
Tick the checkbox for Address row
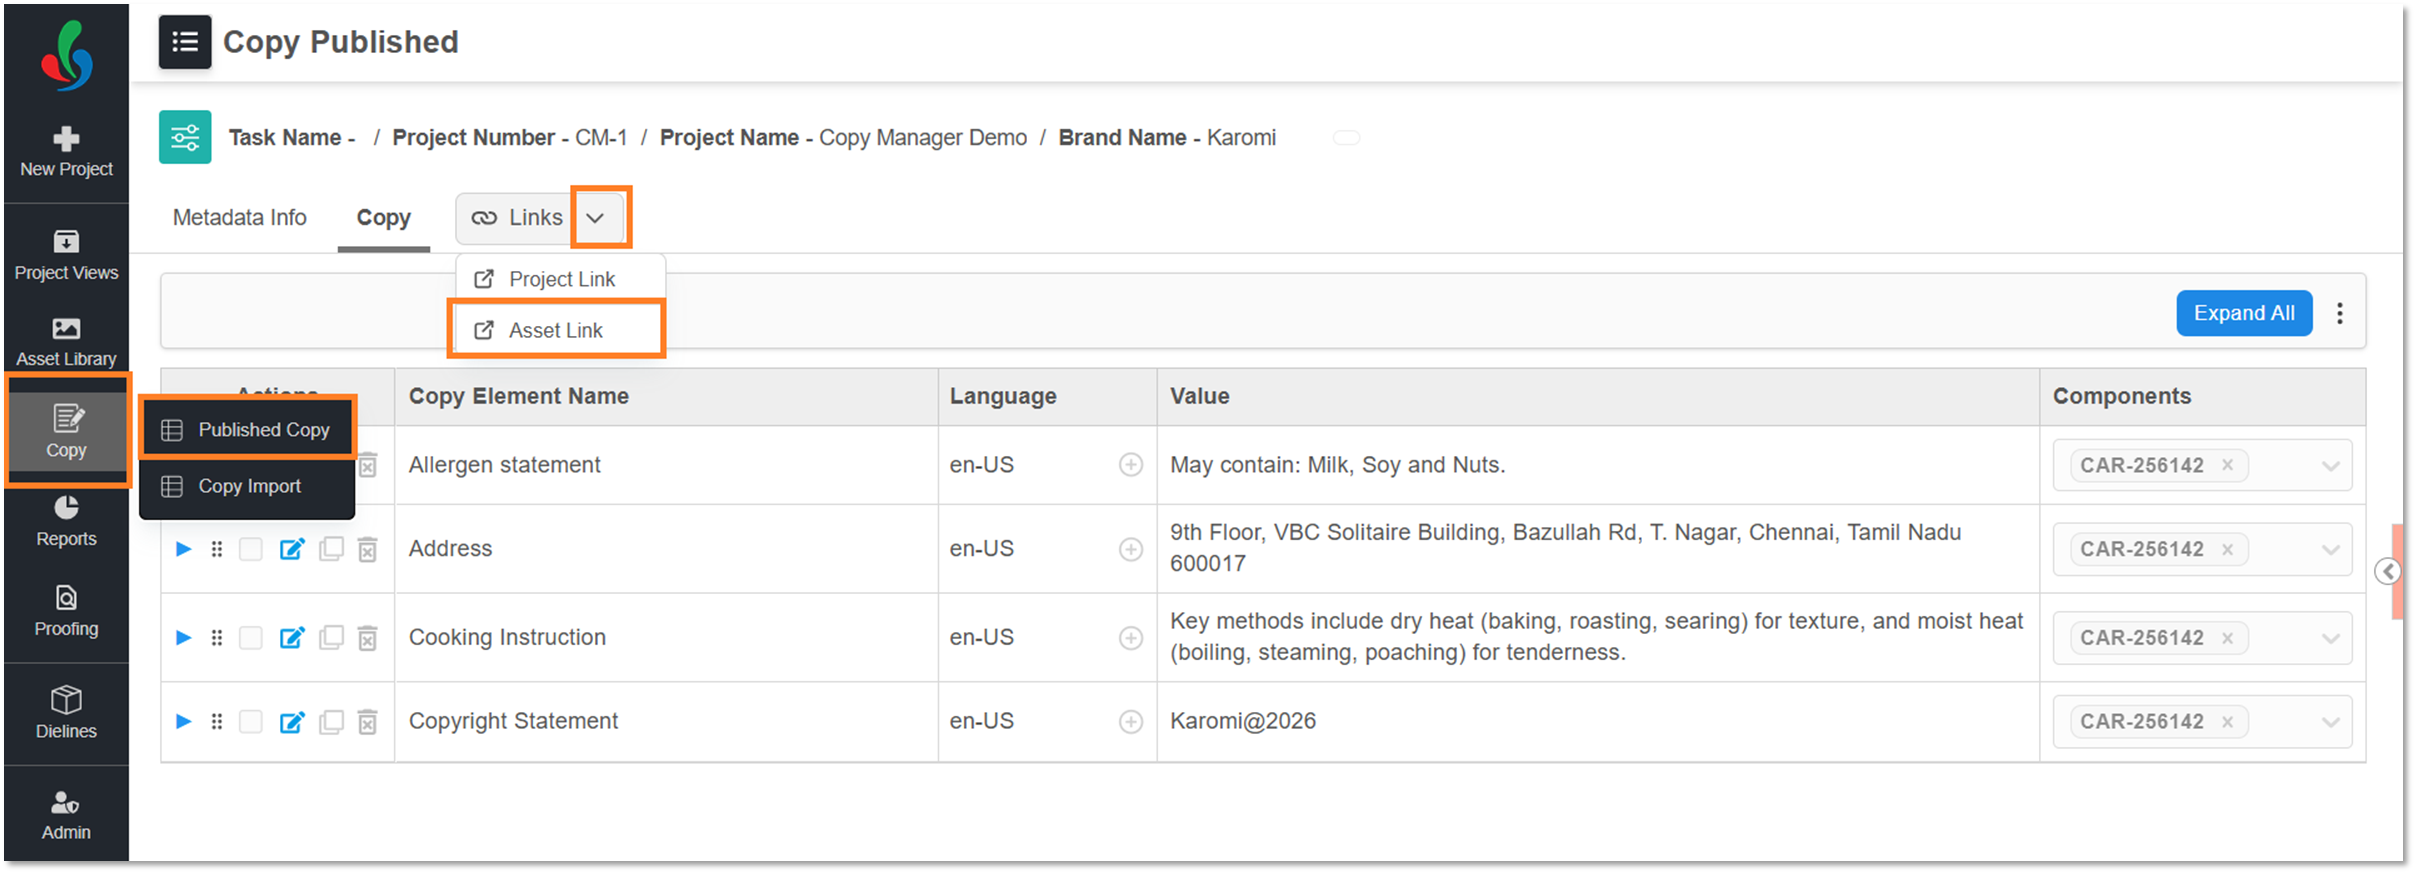pos(251,549)
